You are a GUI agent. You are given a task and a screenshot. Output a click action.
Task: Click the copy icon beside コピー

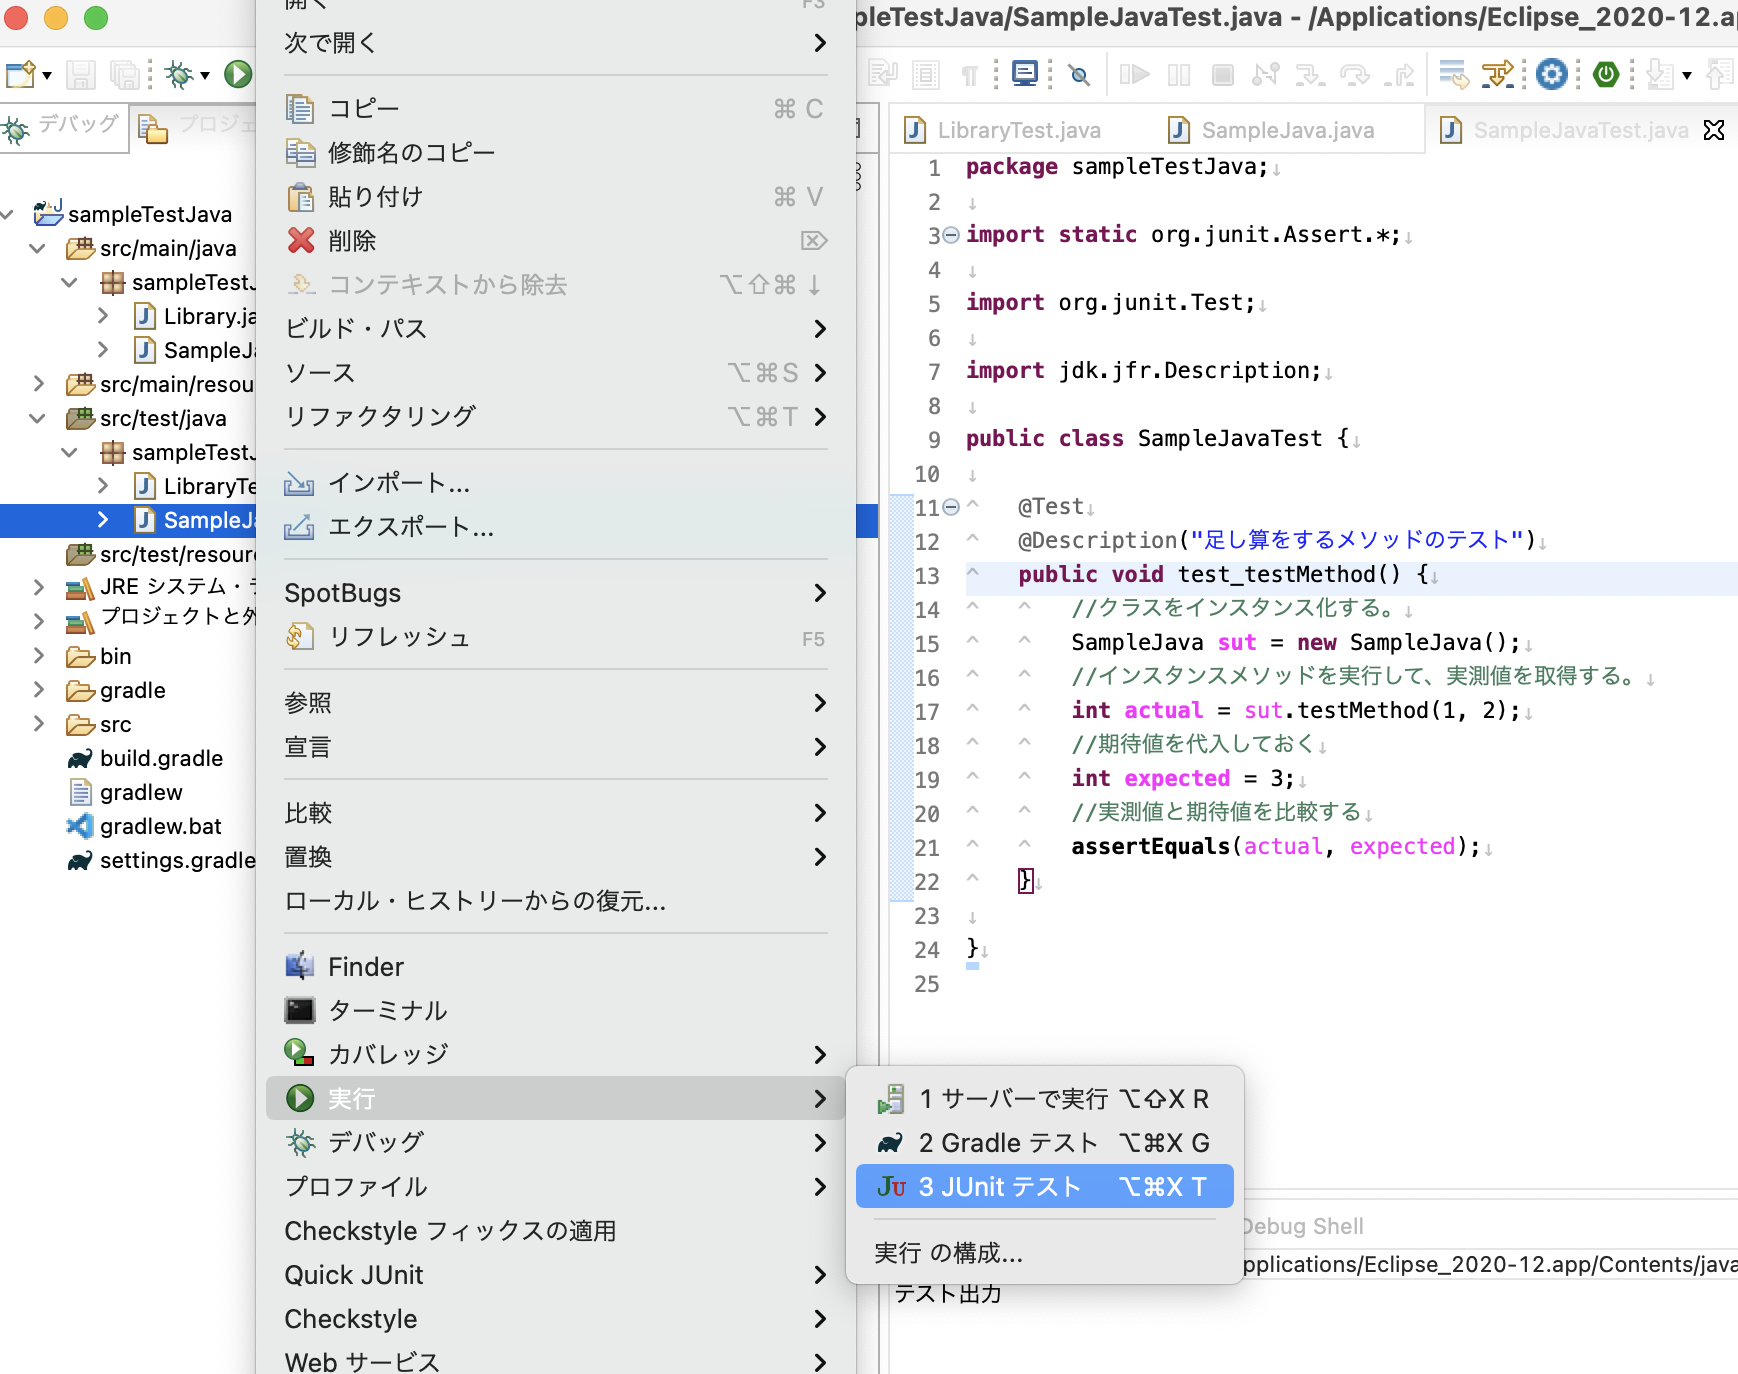[300, 108]
